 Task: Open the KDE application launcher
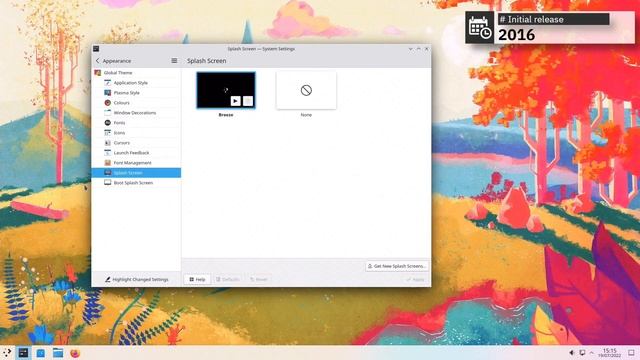click(7, 353)
